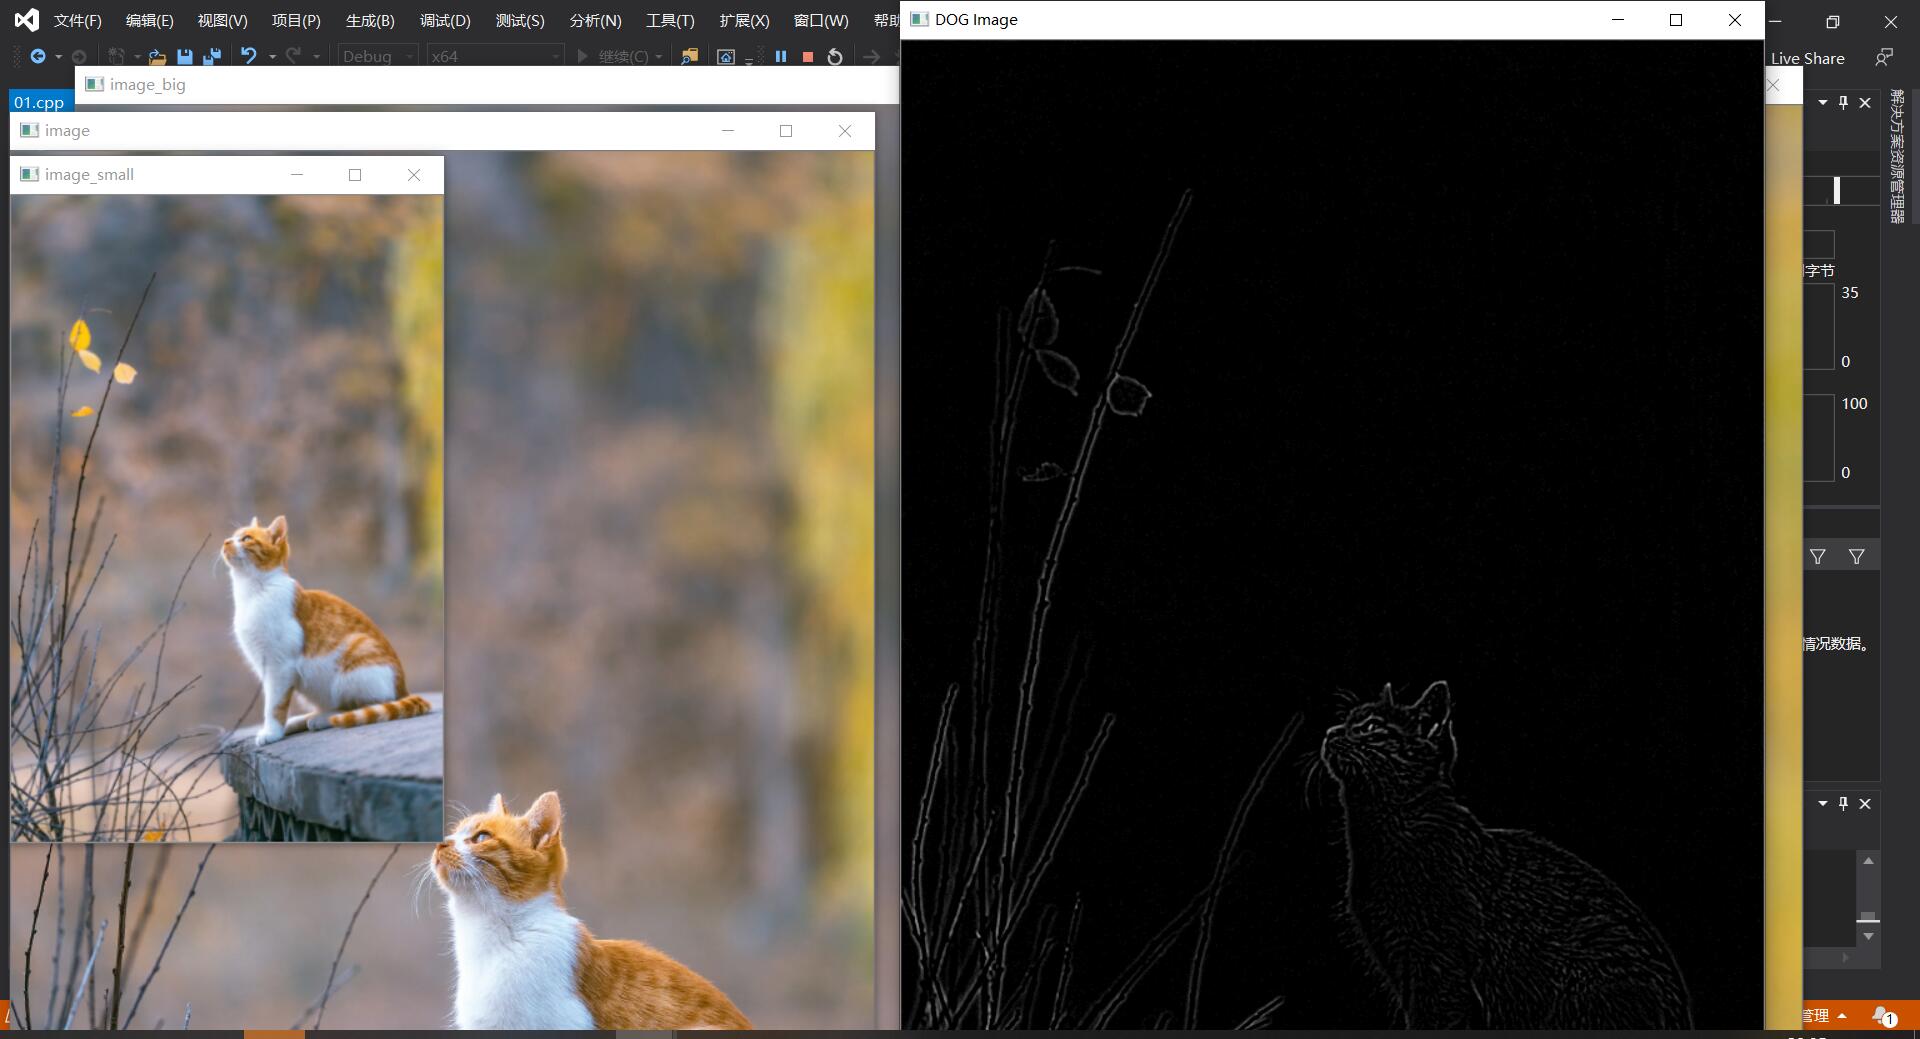Open the 视图(V) menu
Screen dimensions: 1920x1039
tap(223, 20)
